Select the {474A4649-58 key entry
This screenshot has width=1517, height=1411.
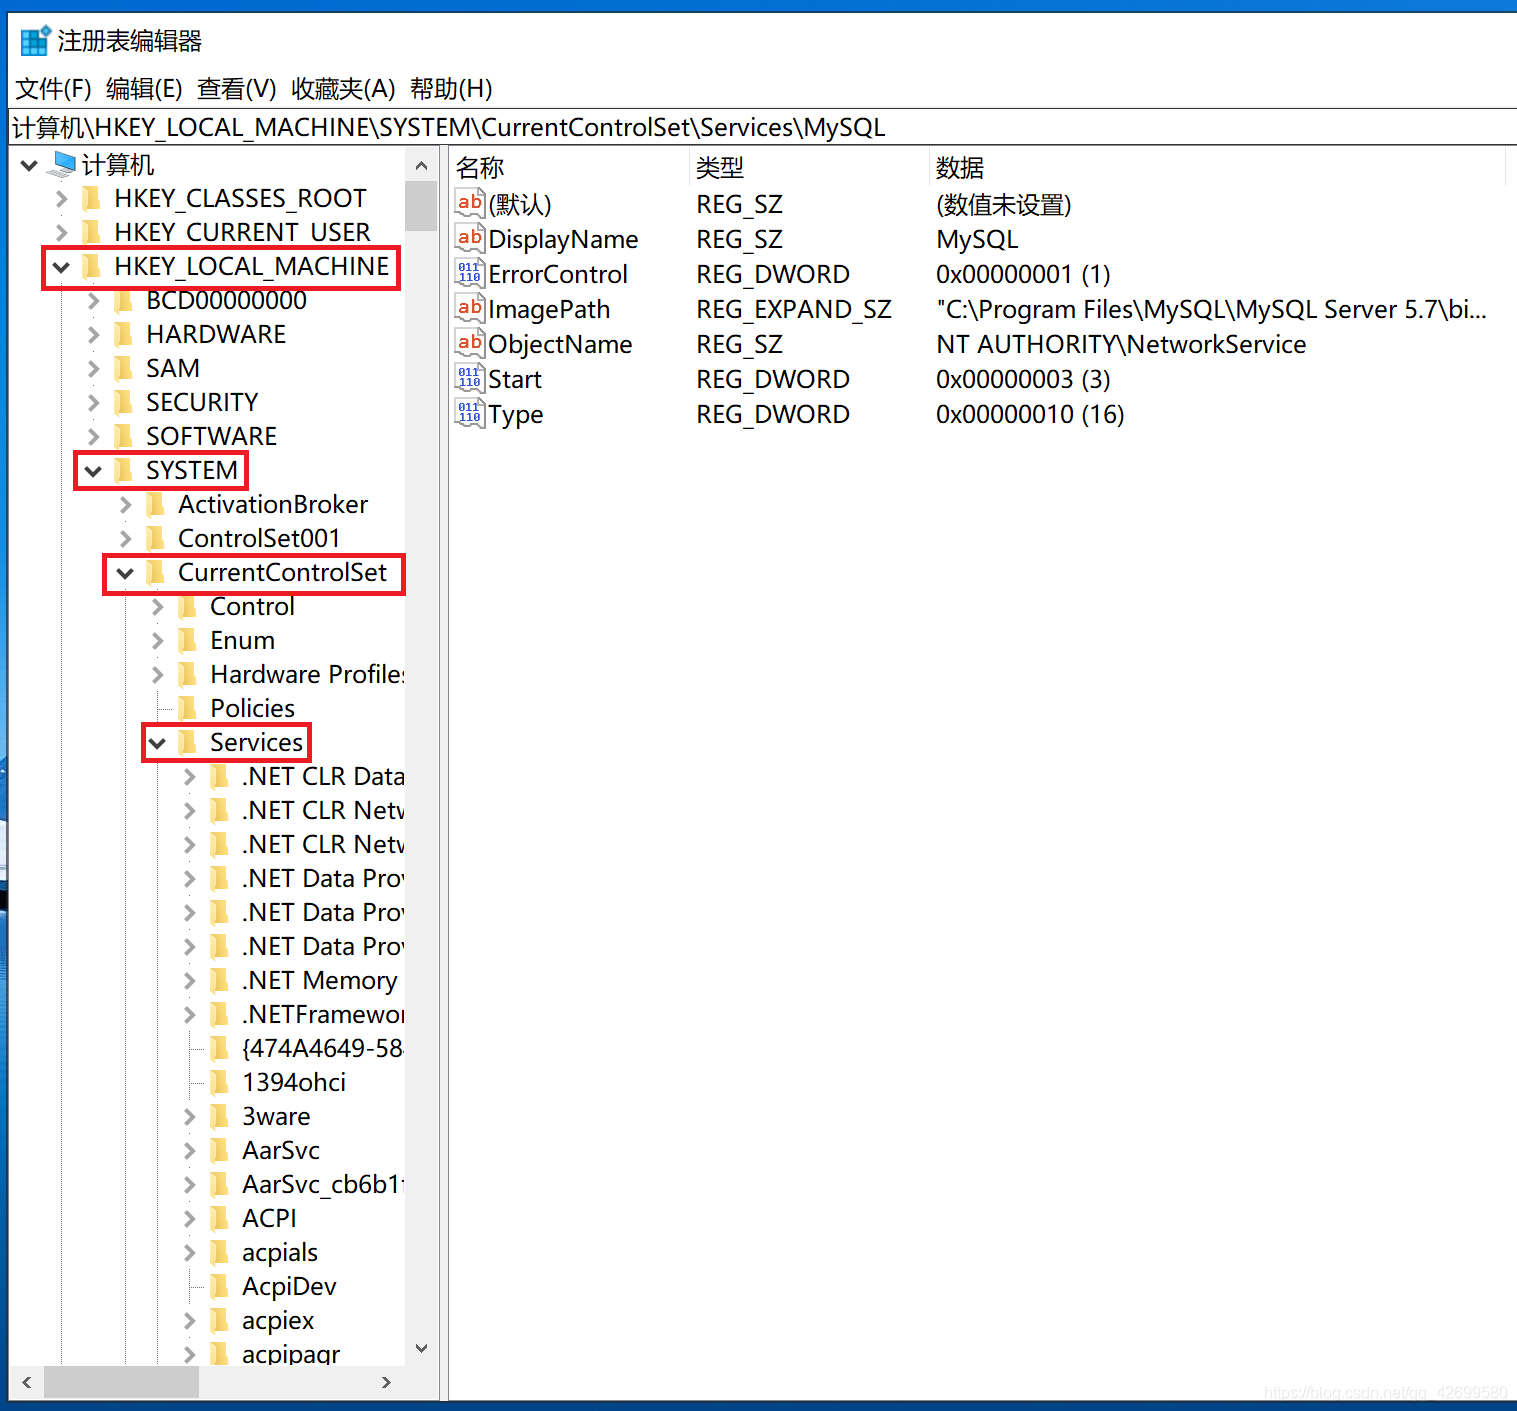(321, 1048)
